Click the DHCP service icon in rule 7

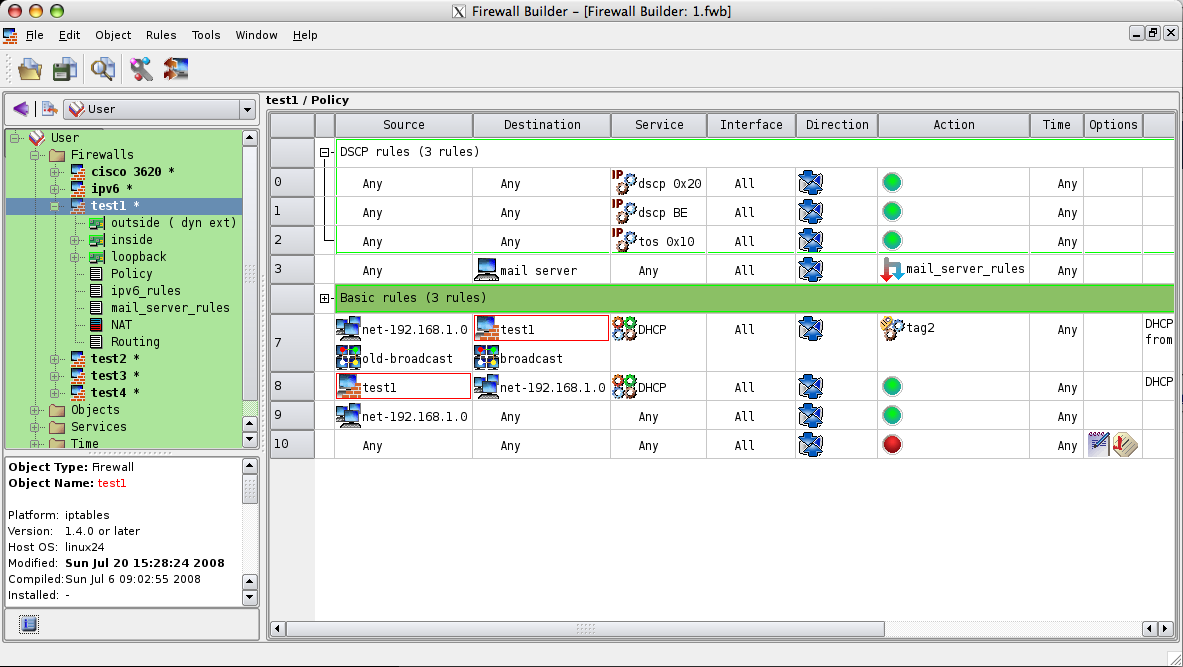[x=624, y=328]
